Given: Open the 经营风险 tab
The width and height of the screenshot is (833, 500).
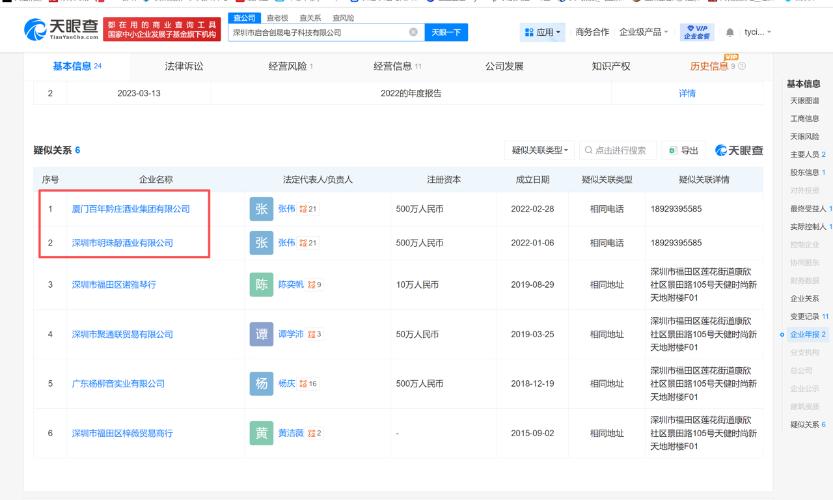Looking at the screenshot, I should point(290,66).
